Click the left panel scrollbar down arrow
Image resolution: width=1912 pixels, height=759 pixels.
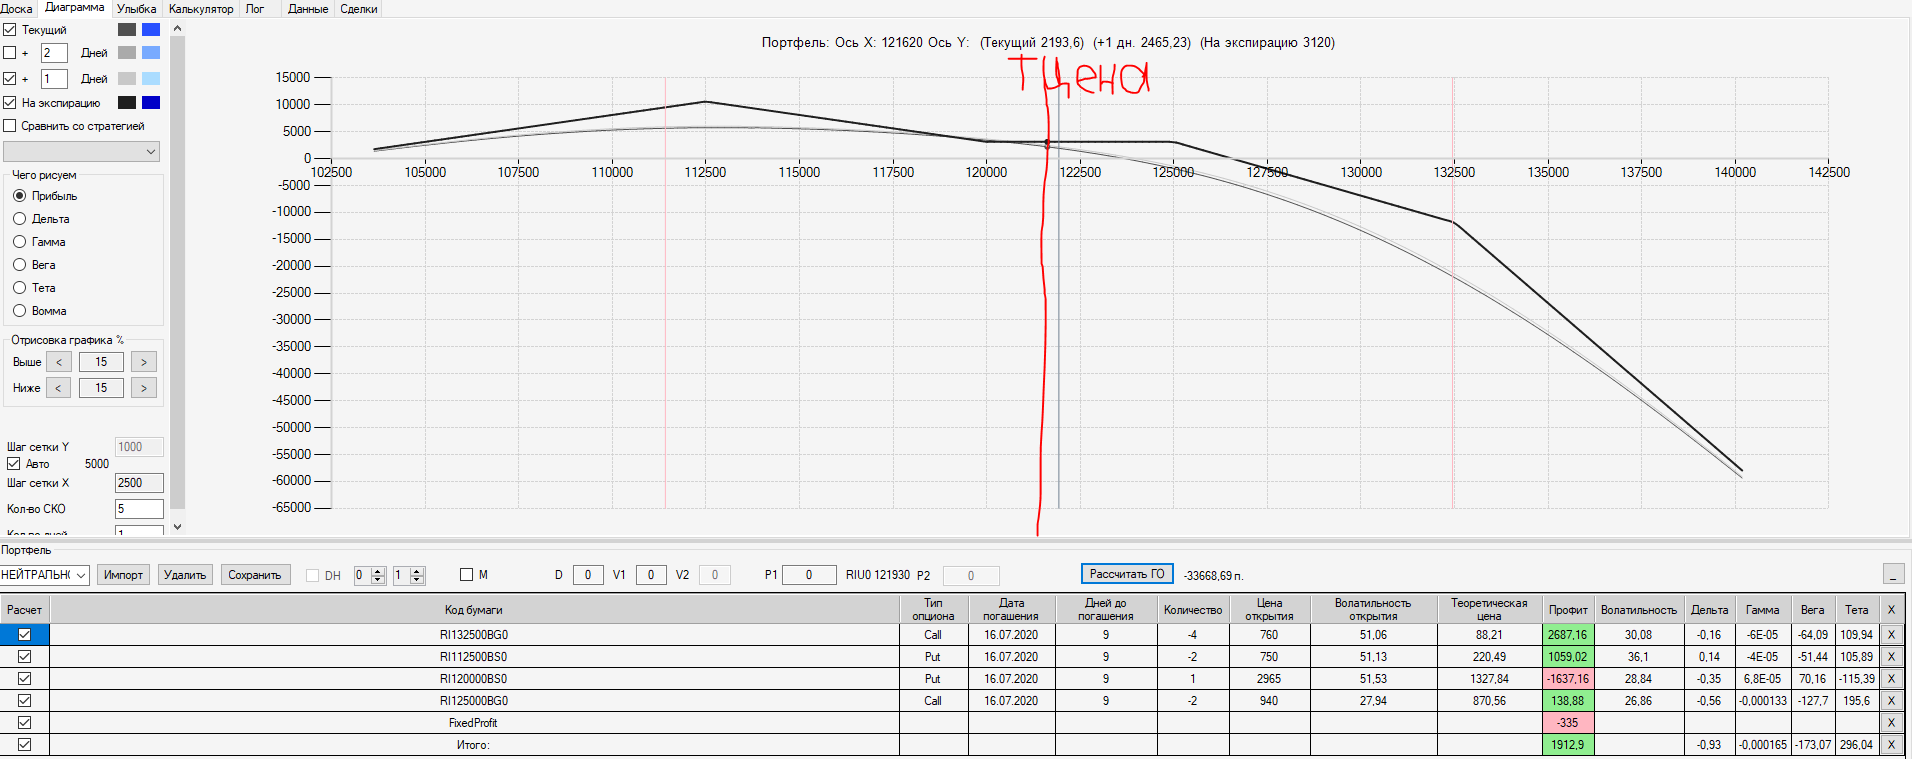pos(177,527)
